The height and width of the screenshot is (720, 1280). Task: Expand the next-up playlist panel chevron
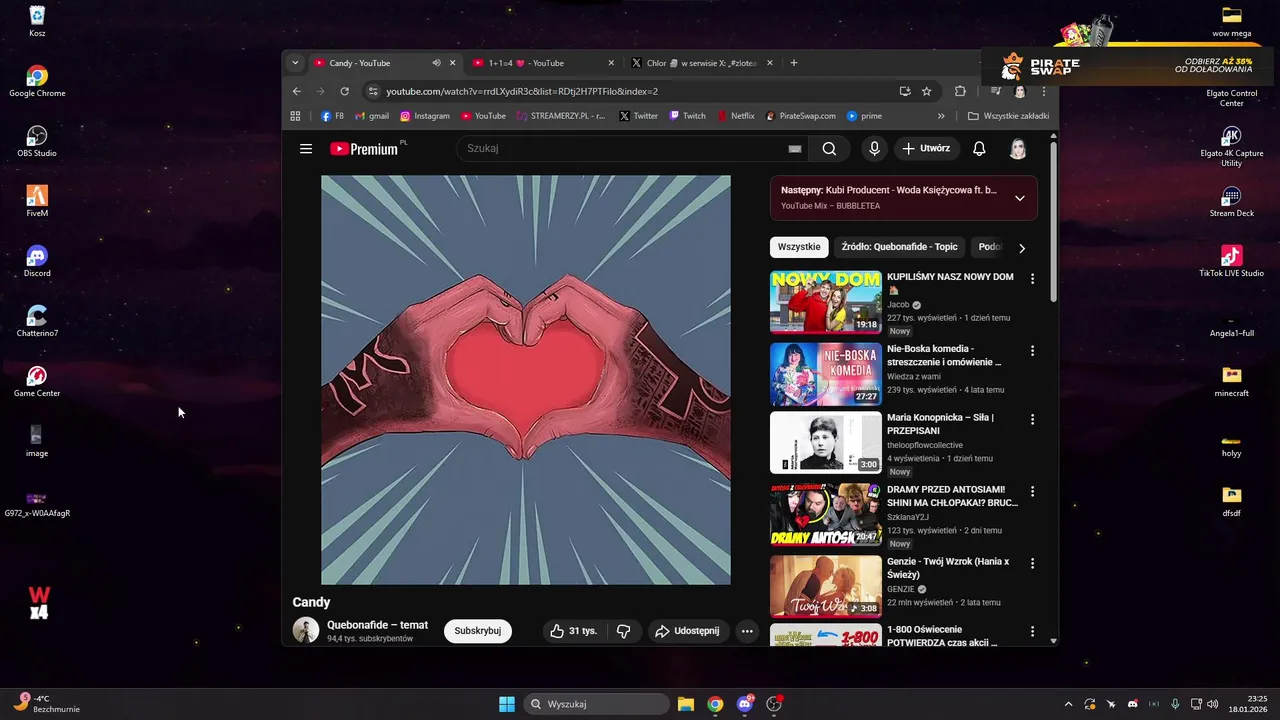[x=1019, y=198]
